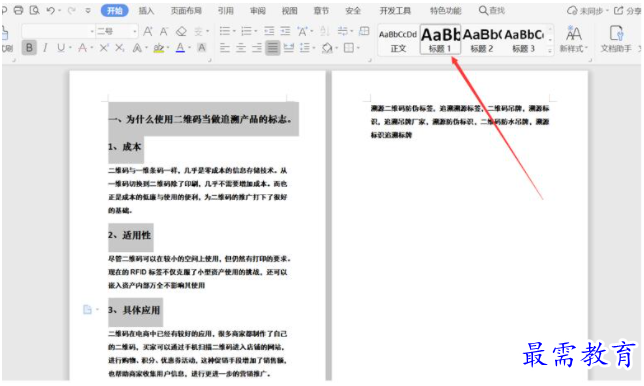
Task: Expand the quick access toolbar customize arrow
Action: click(x=88, y=10)
